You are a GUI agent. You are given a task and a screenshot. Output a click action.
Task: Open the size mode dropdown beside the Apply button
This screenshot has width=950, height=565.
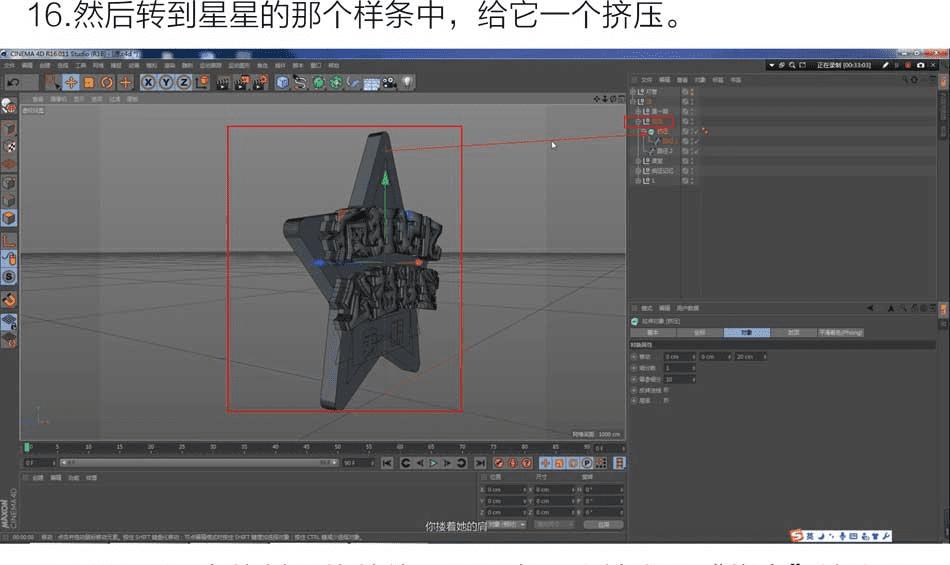(554, 524)
